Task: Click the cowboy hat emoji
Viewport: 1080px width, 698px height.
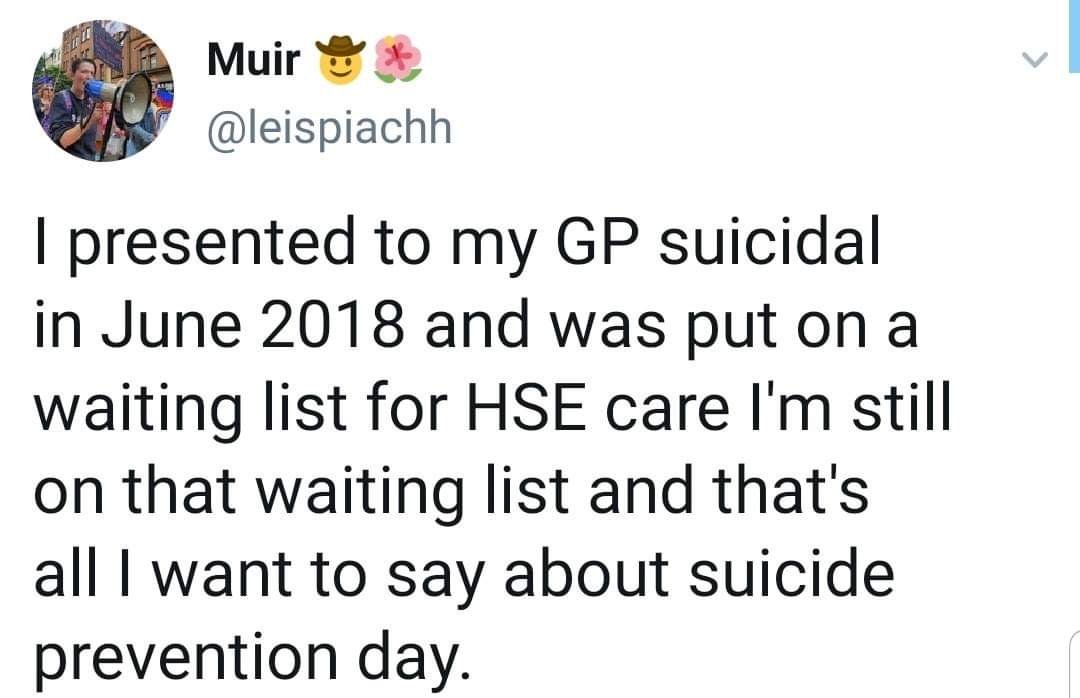Action: point(339,60)
